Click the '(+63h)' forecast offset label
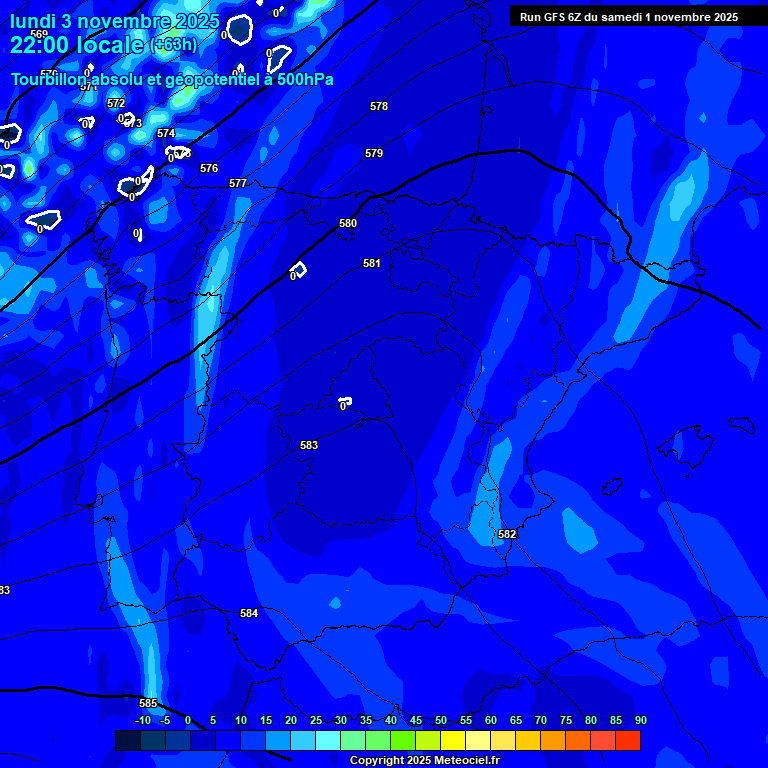The height and width of the screenshot is (768, 768). click(x=173, y=46)
